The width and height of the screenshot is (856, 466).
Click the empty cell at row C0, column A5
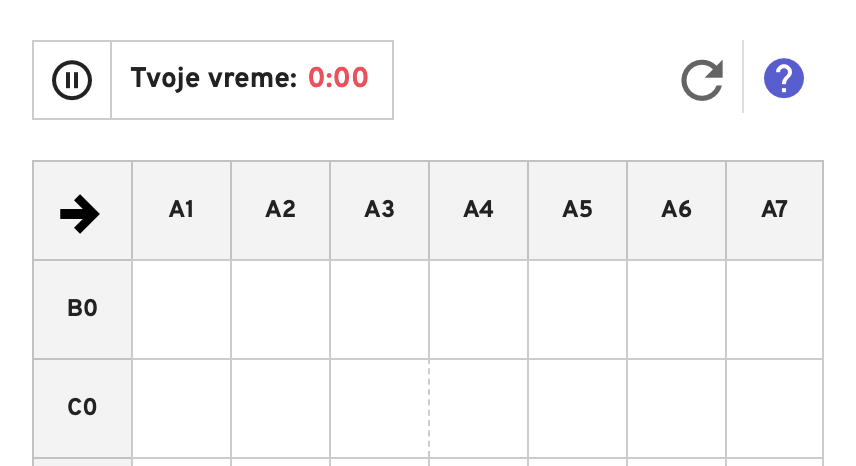click(x=578, y=408)
